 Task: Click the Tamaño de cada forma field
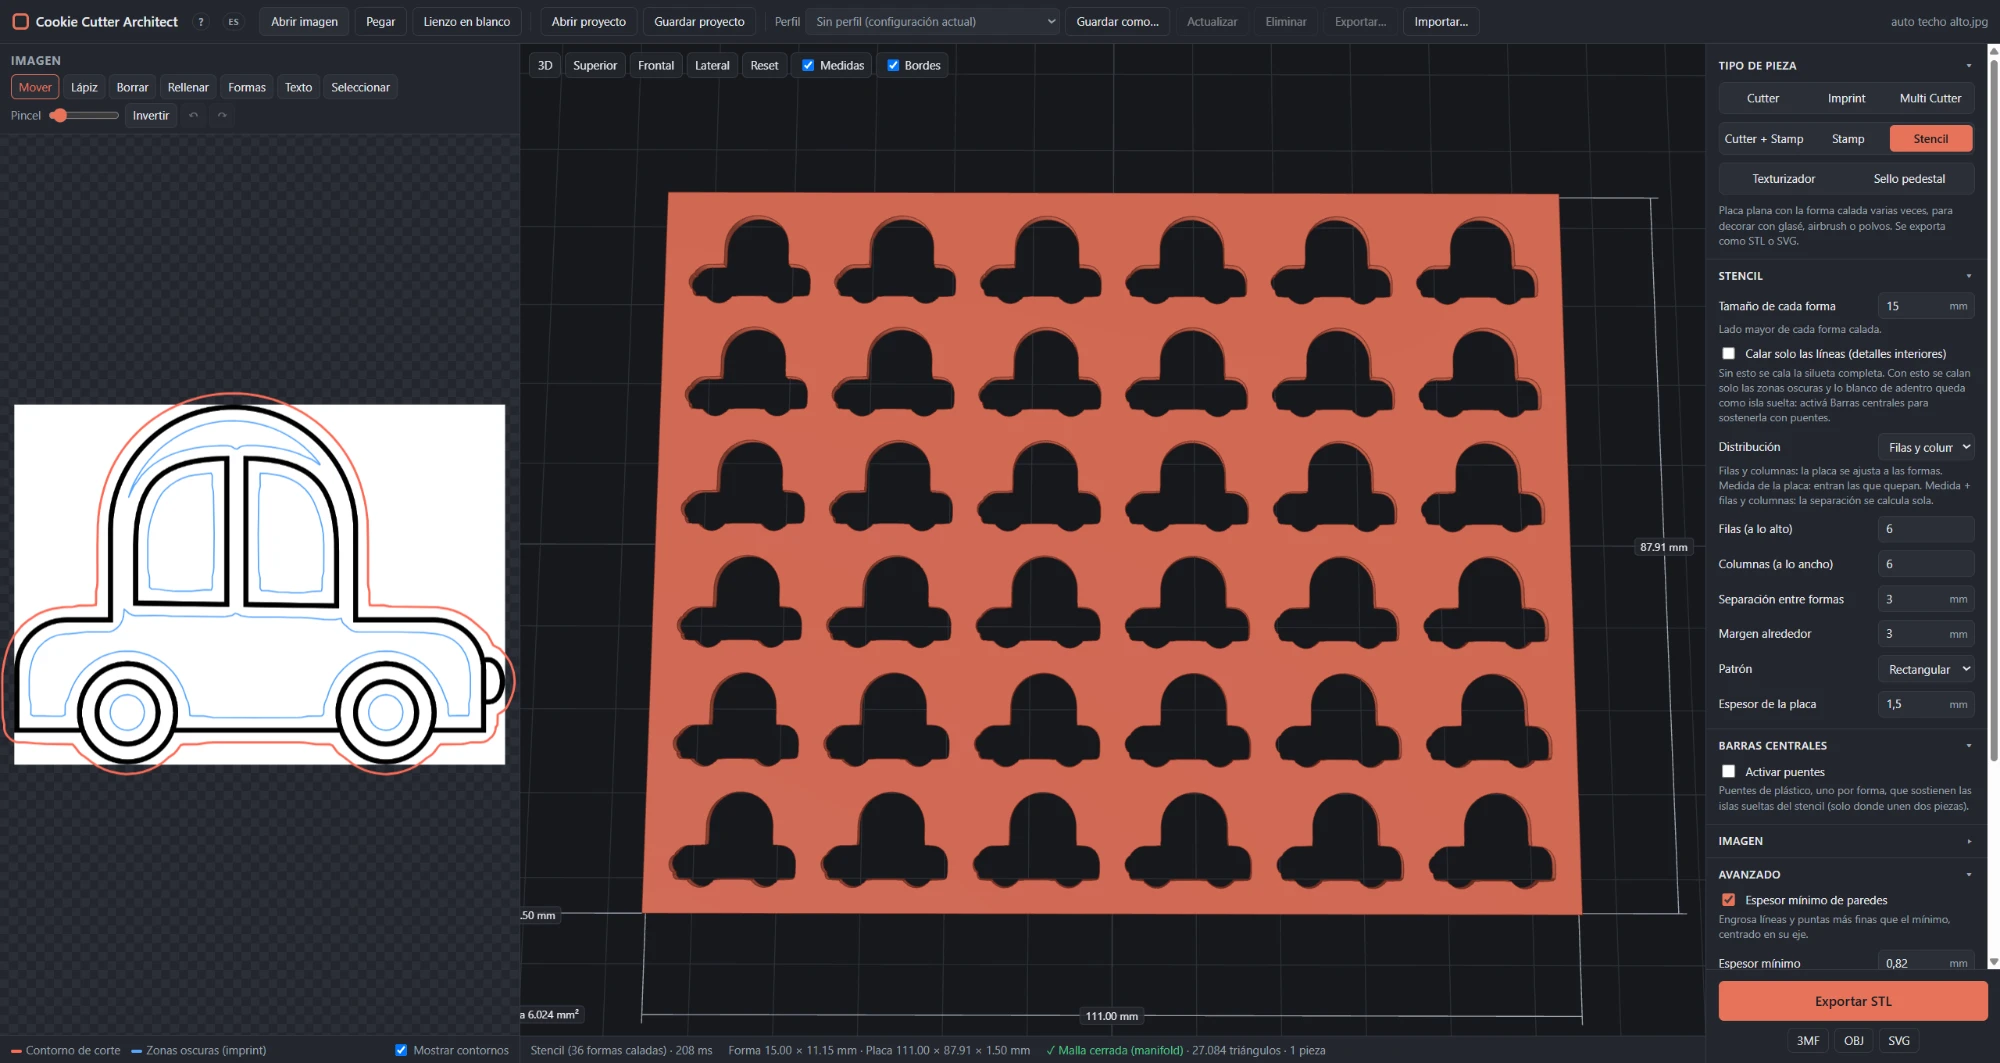[x=1926, y=307]
